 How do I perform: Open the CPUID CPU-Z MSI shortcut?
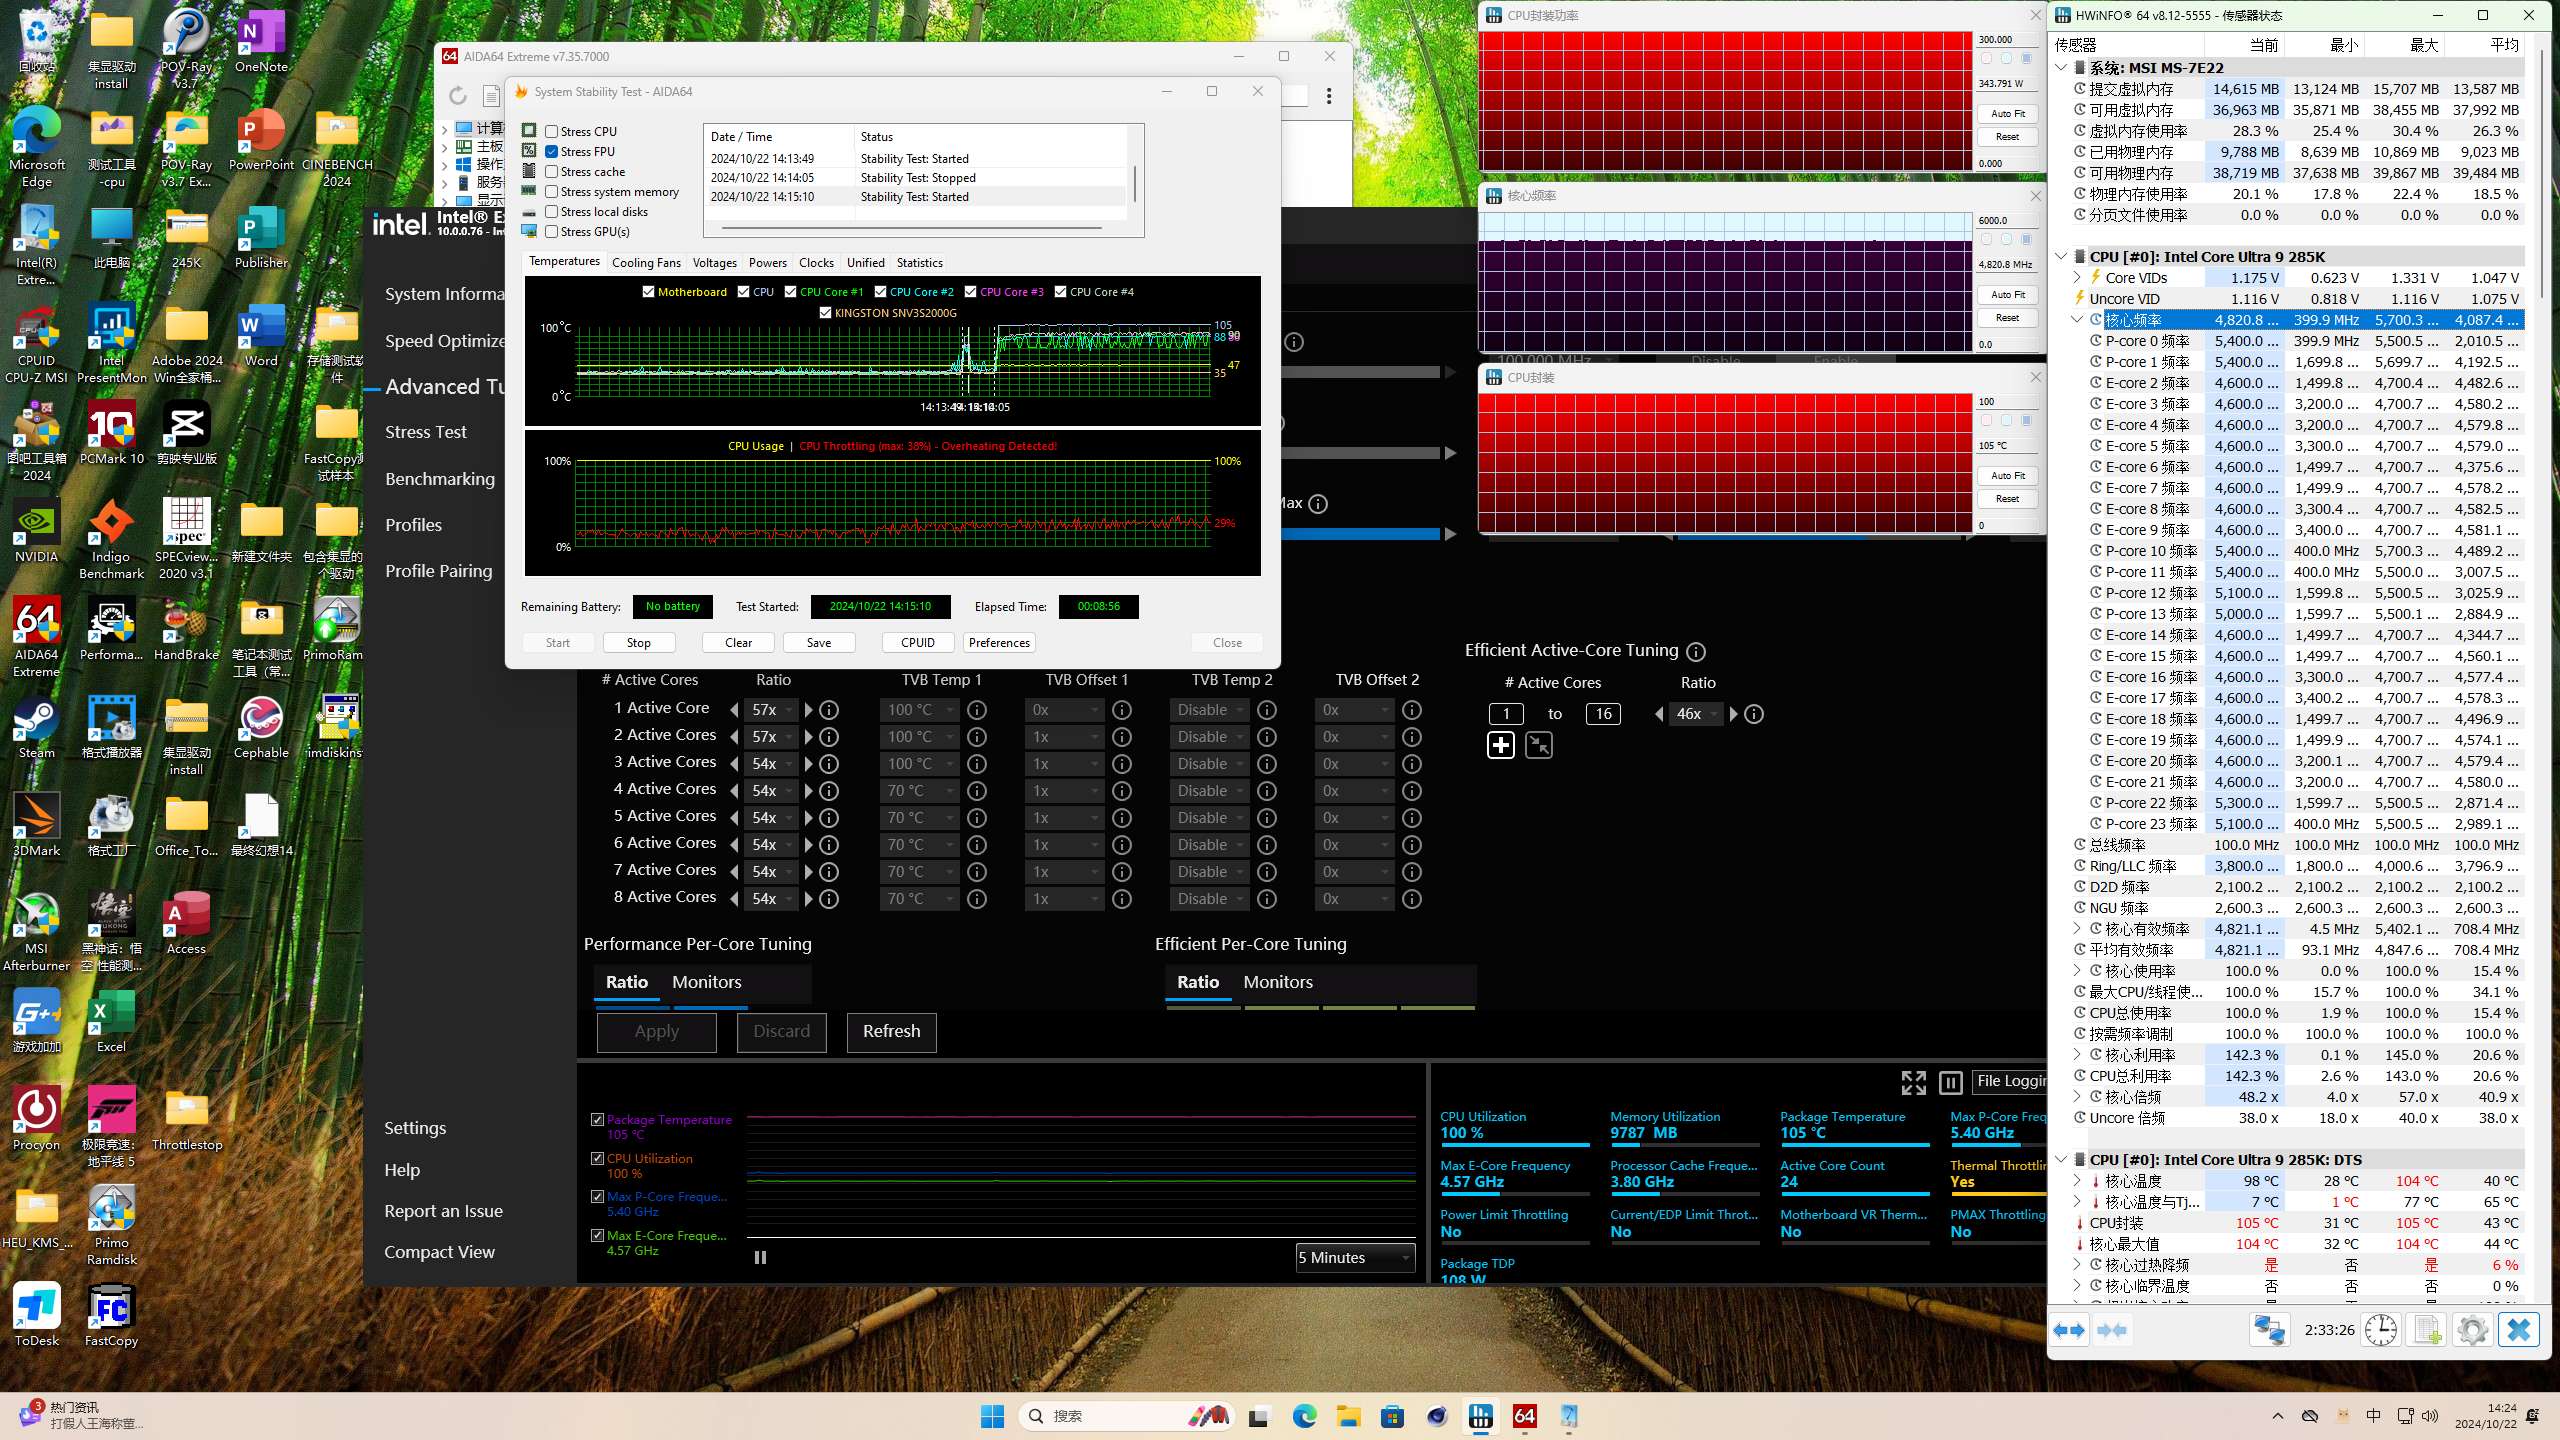point(37,344)
